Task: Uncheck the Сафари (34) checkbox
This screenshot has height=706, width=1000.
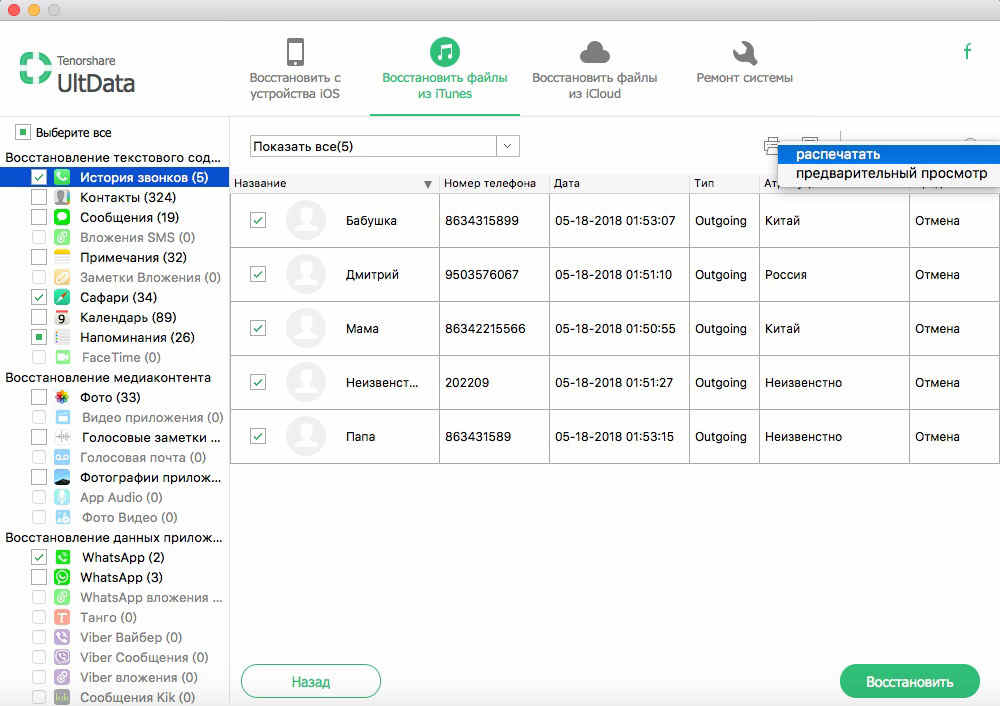Action: coord(39,297)
